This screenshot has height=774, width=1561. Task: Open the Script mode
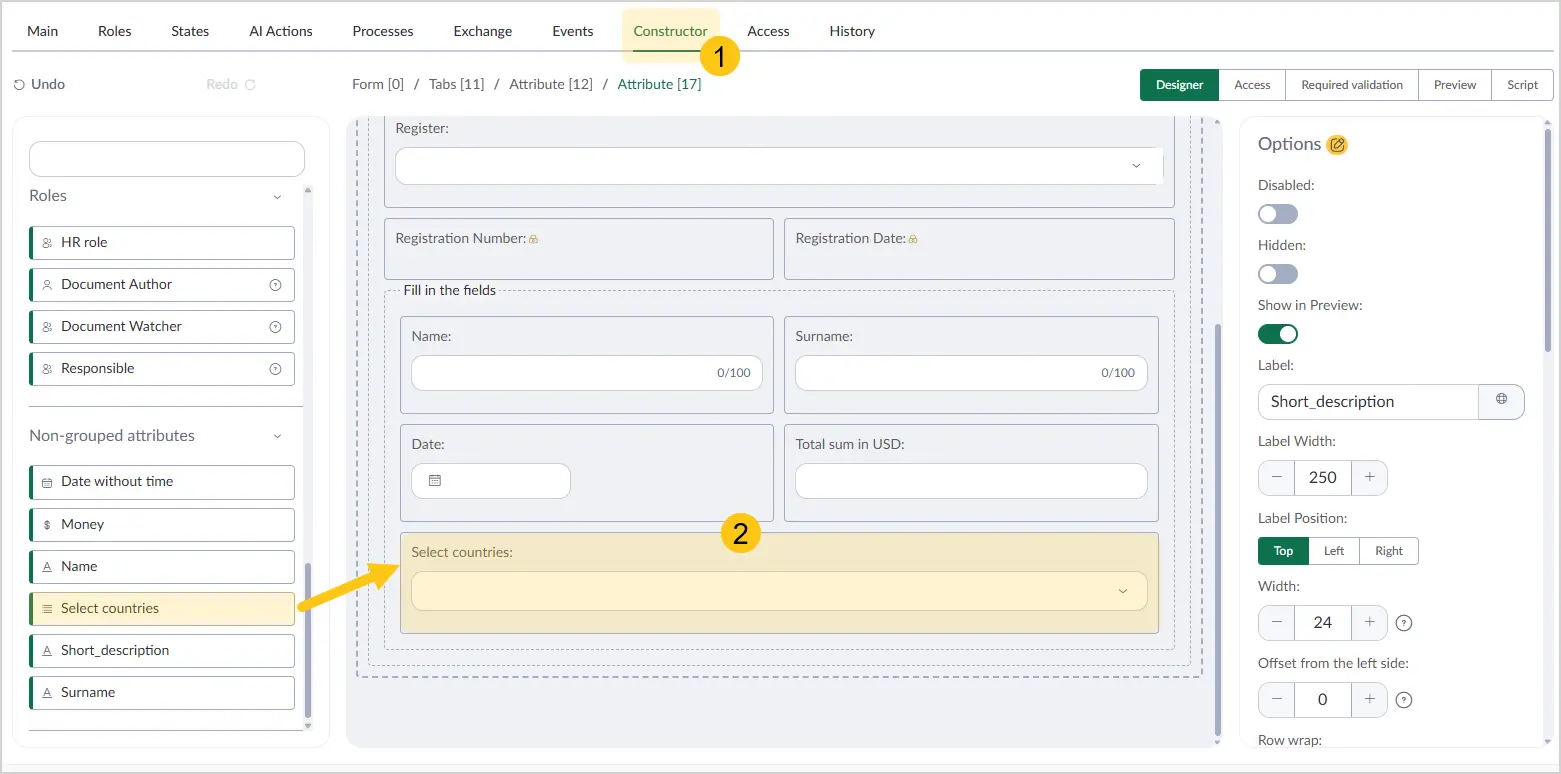tap(1522, 85)
